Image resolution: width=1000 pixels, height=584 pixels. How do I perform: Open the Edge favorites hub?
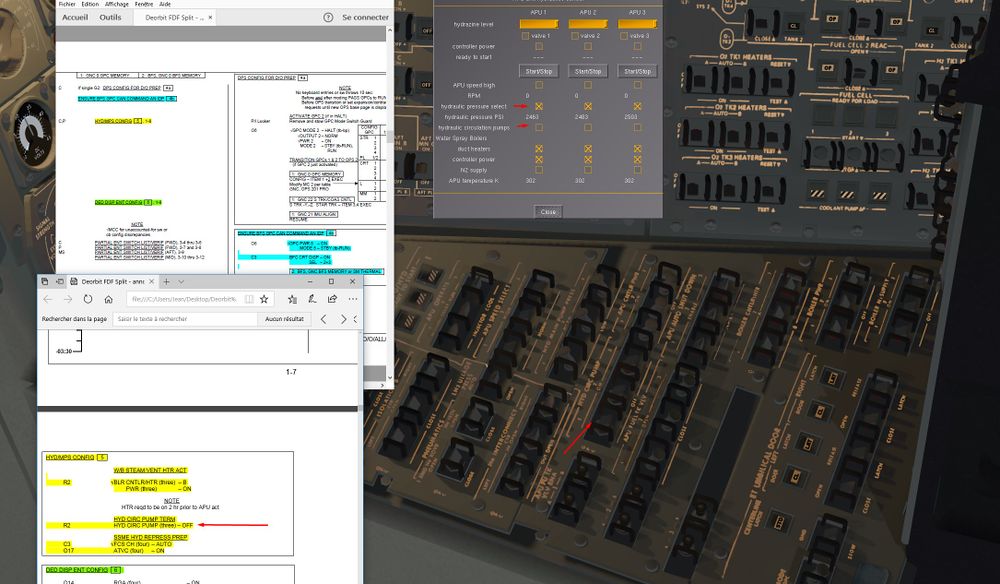(x=292, y=299)
